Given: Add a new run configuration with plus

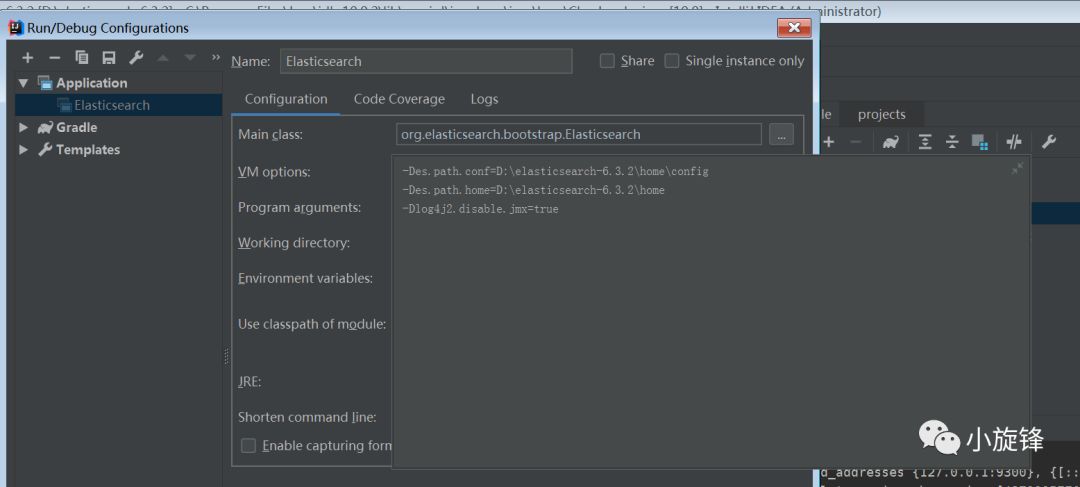Looking at the screenshot, I should click(x=28, y=58).
